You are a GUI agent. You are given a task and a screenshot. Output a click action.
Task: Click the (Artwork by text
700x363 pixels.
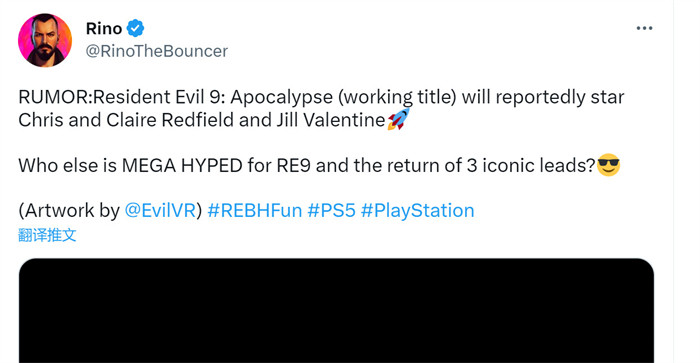pos(69,210)
